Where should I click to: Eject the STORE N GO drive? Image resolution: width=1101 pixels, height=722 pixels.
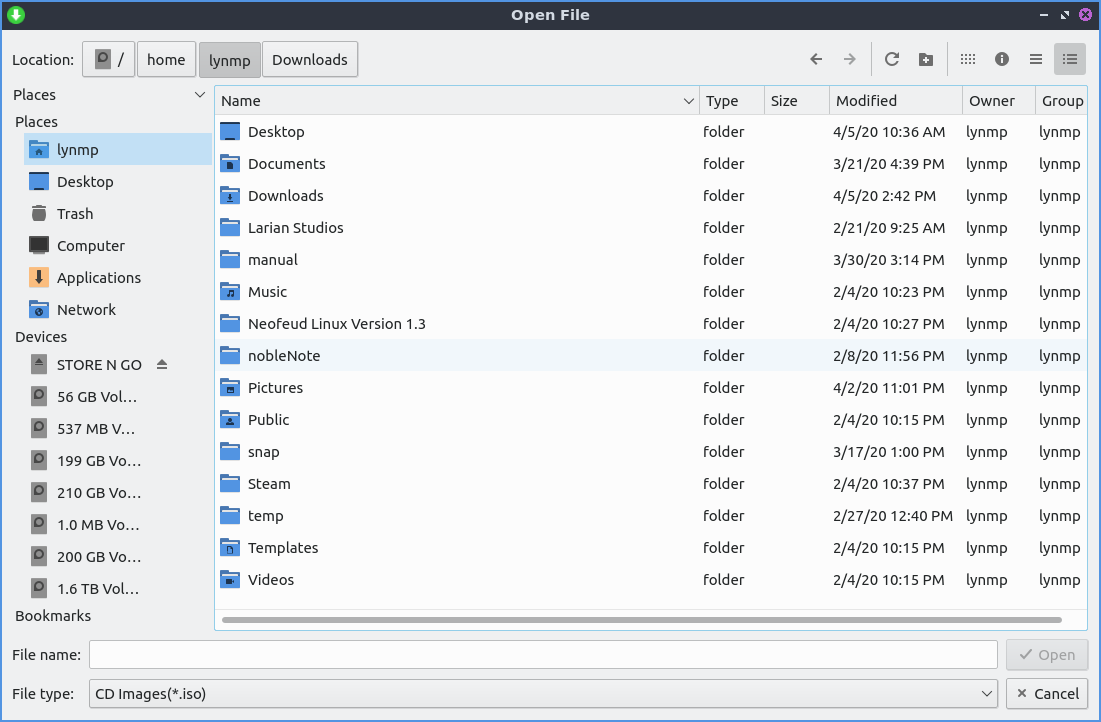pos(162,365)
